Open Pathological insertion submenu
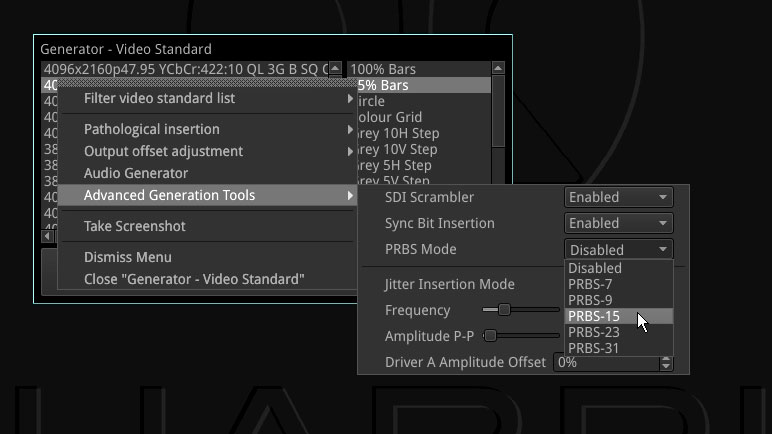Image resolution: width=772 pixels, height=434 pixels. click(x=207, y=130)
